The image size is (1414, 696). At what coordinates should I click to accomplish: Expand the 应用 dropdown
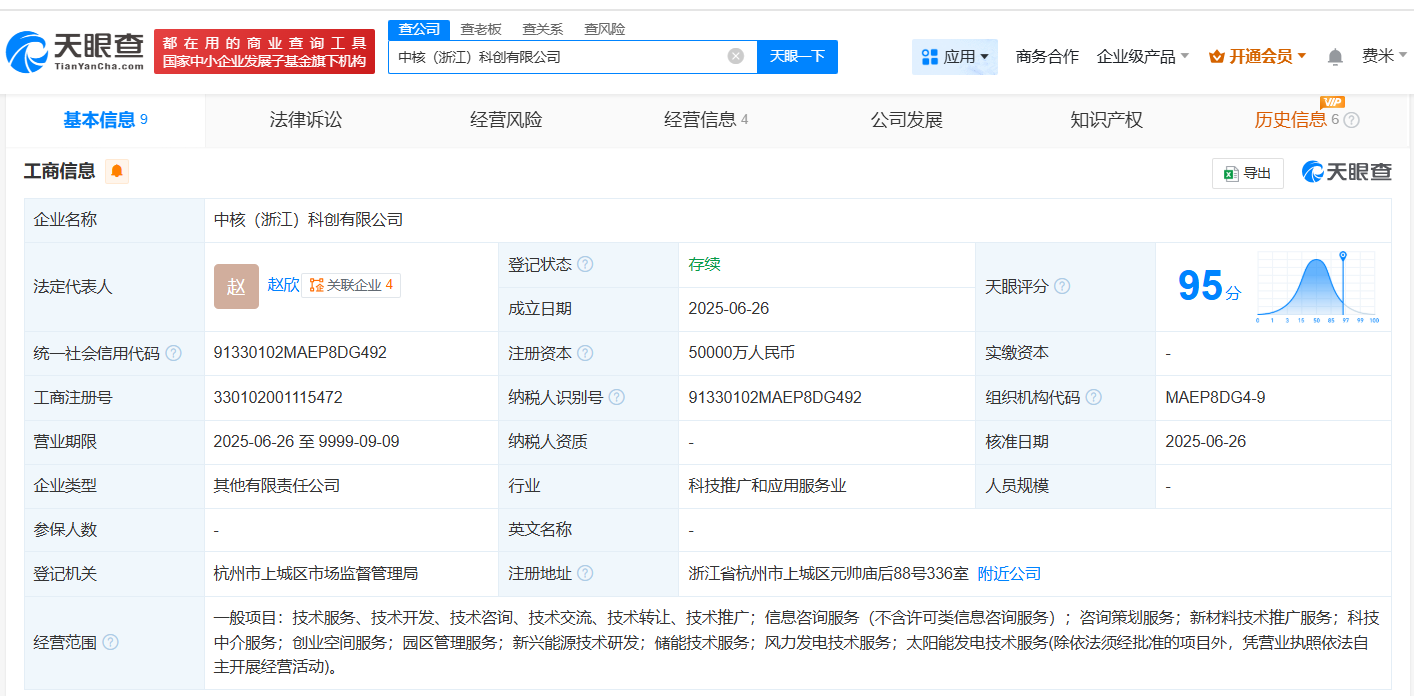pyautogui.click(x=955, y=57)
